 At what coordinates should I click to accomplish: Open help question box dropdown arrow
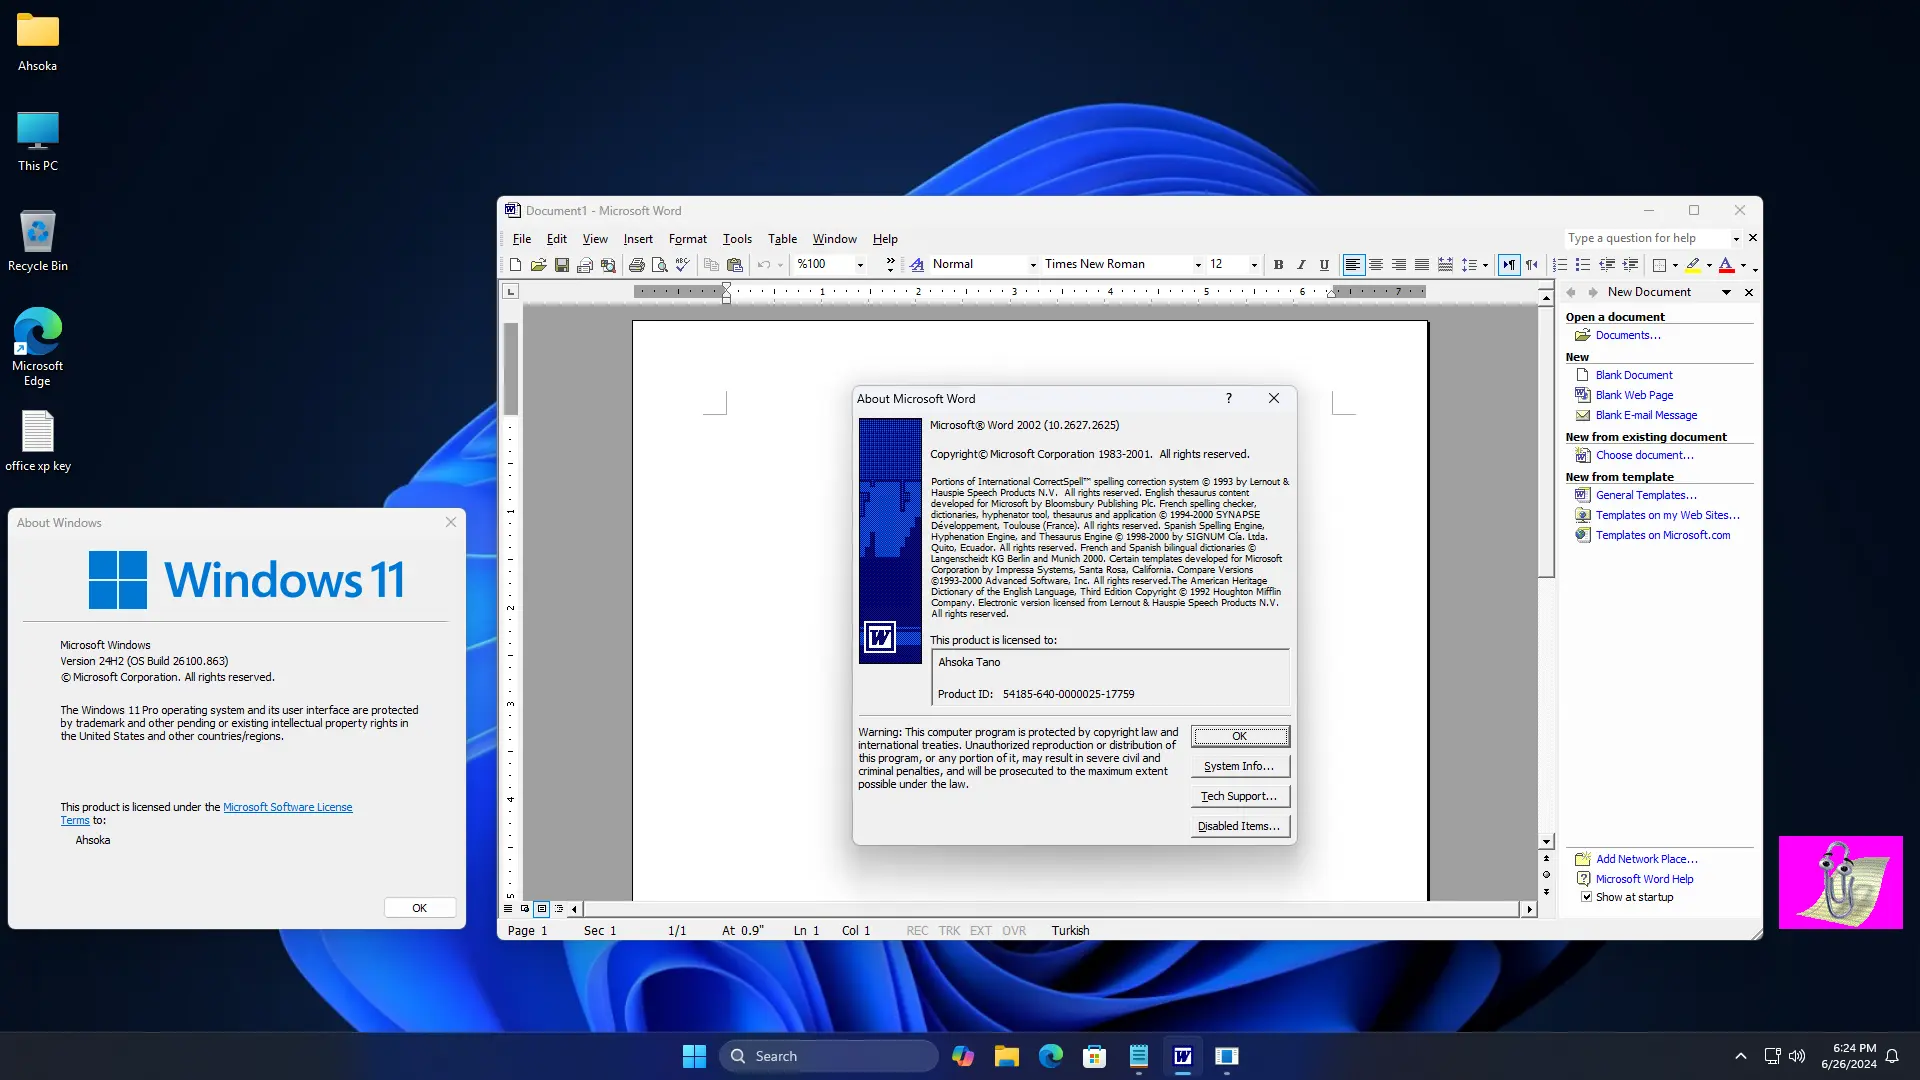tap(1736, 238)
